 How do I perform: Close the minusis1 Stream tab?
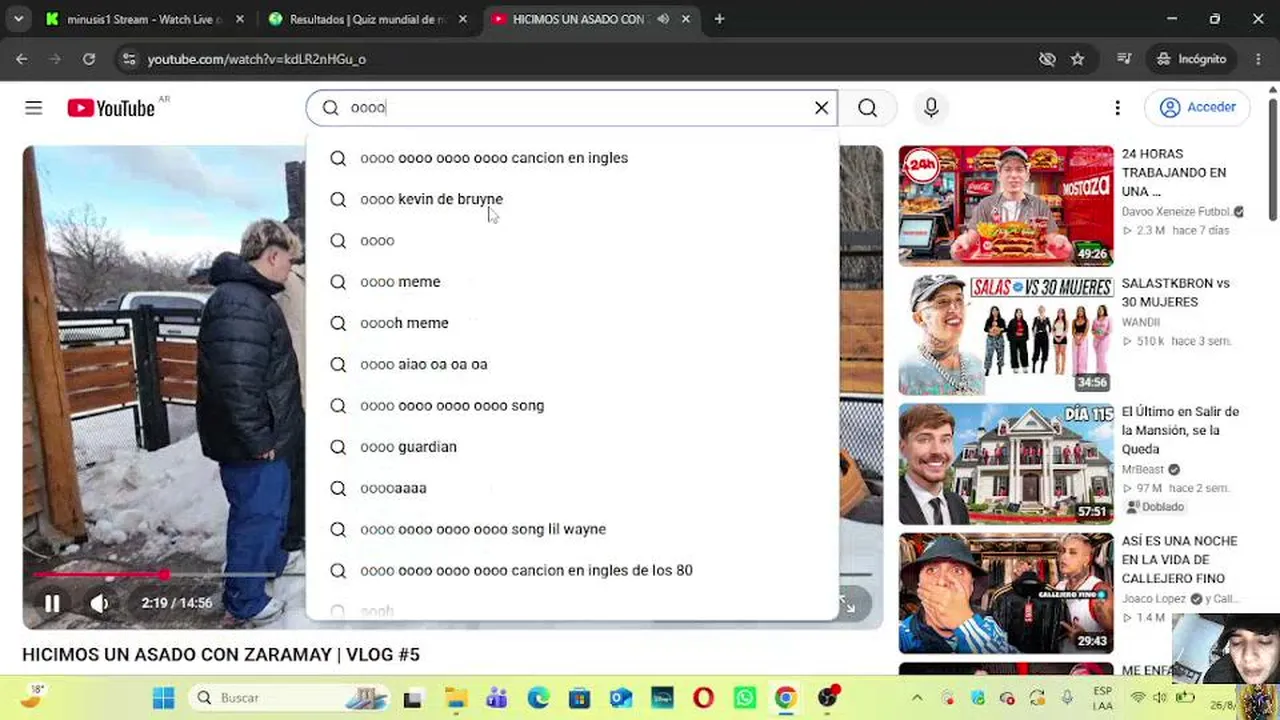pyautogui.click(x=239, y=19)
